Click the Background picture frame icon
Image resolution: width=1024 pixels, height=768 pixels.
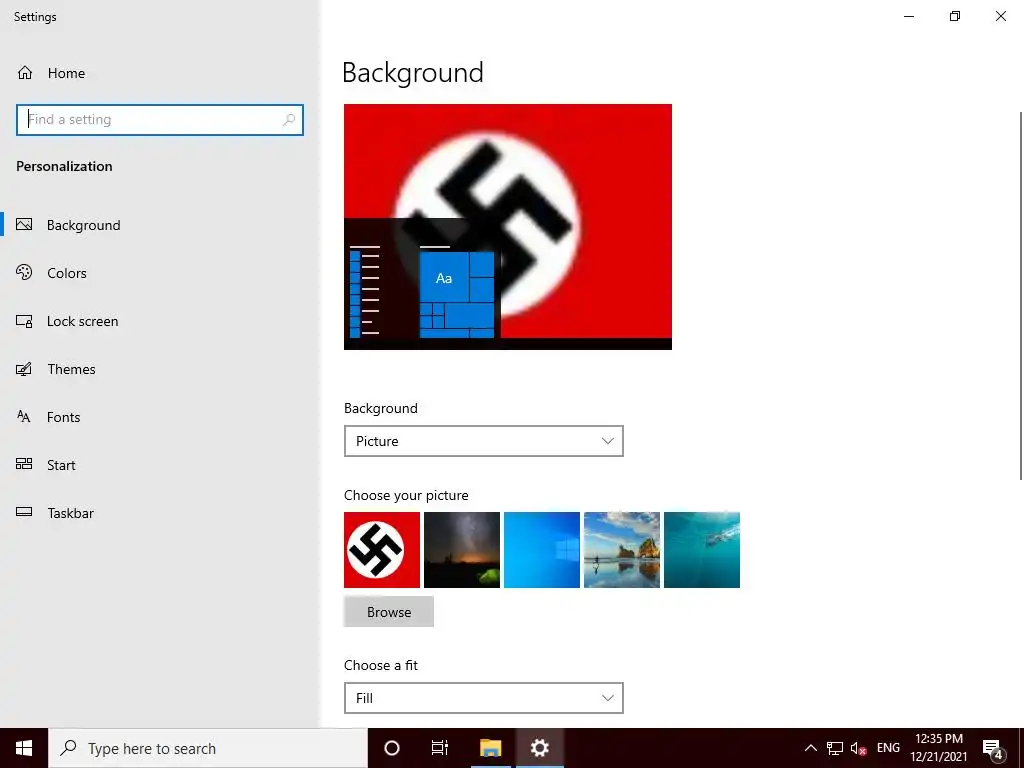coord(24,225)
